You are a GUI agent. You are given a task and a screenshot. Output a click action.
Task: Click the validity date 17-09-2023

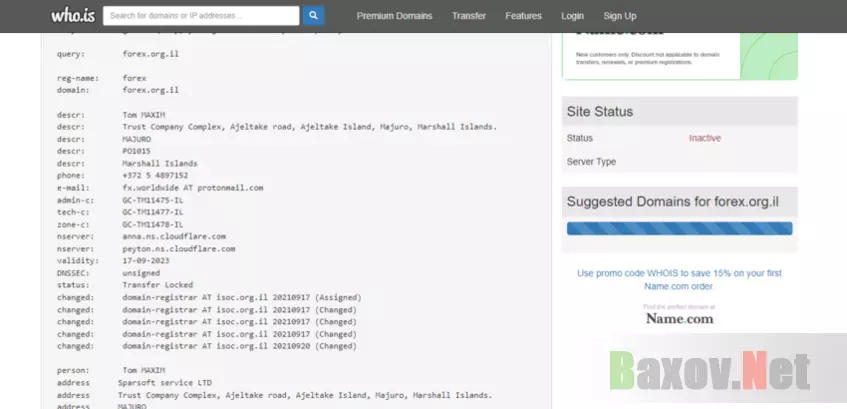pyautogui.click(x=146, y=260)
